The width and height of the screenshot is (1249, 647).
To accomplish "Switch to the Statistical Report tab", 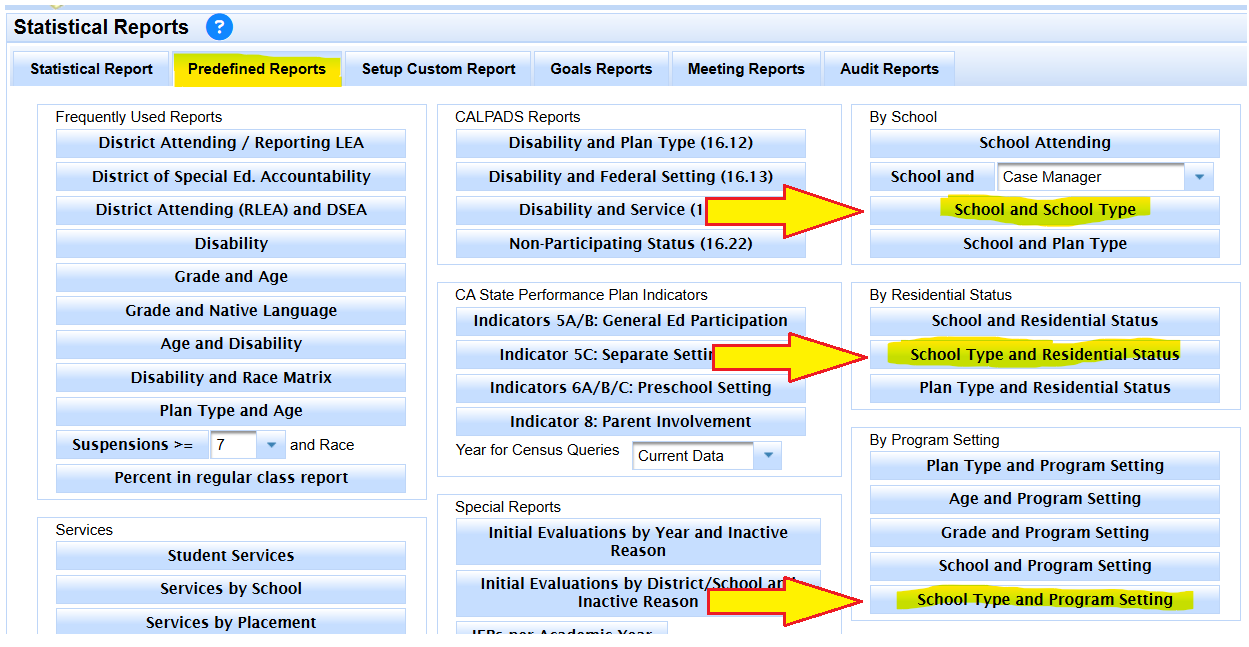I will point(91,69).
